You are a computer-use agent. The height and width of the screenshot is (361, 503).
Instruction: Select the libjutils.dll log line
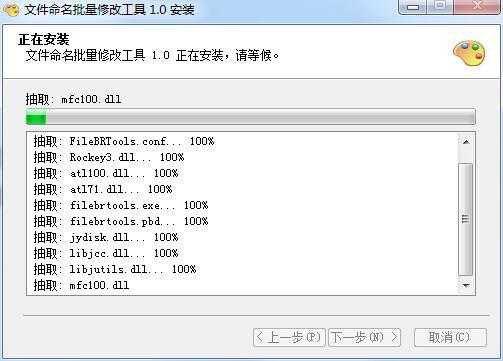115,269
